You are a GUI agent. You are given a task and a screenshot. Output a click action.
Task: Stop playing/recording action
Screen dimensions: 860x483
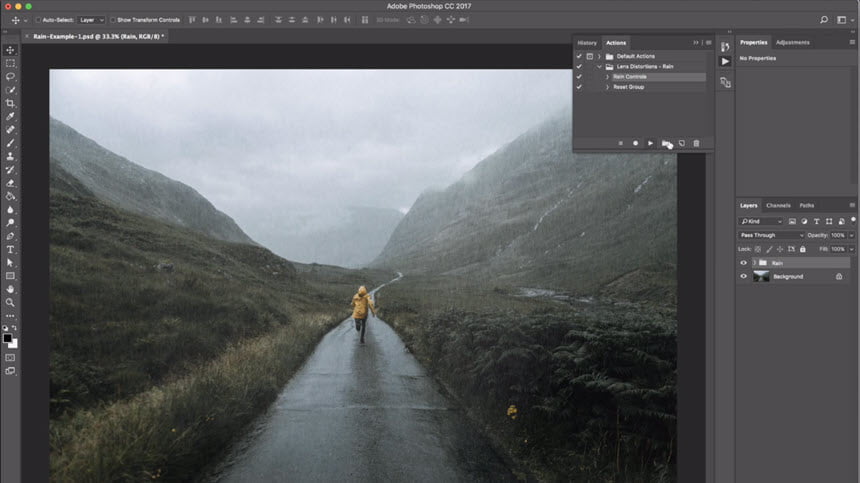coord(620,143)
